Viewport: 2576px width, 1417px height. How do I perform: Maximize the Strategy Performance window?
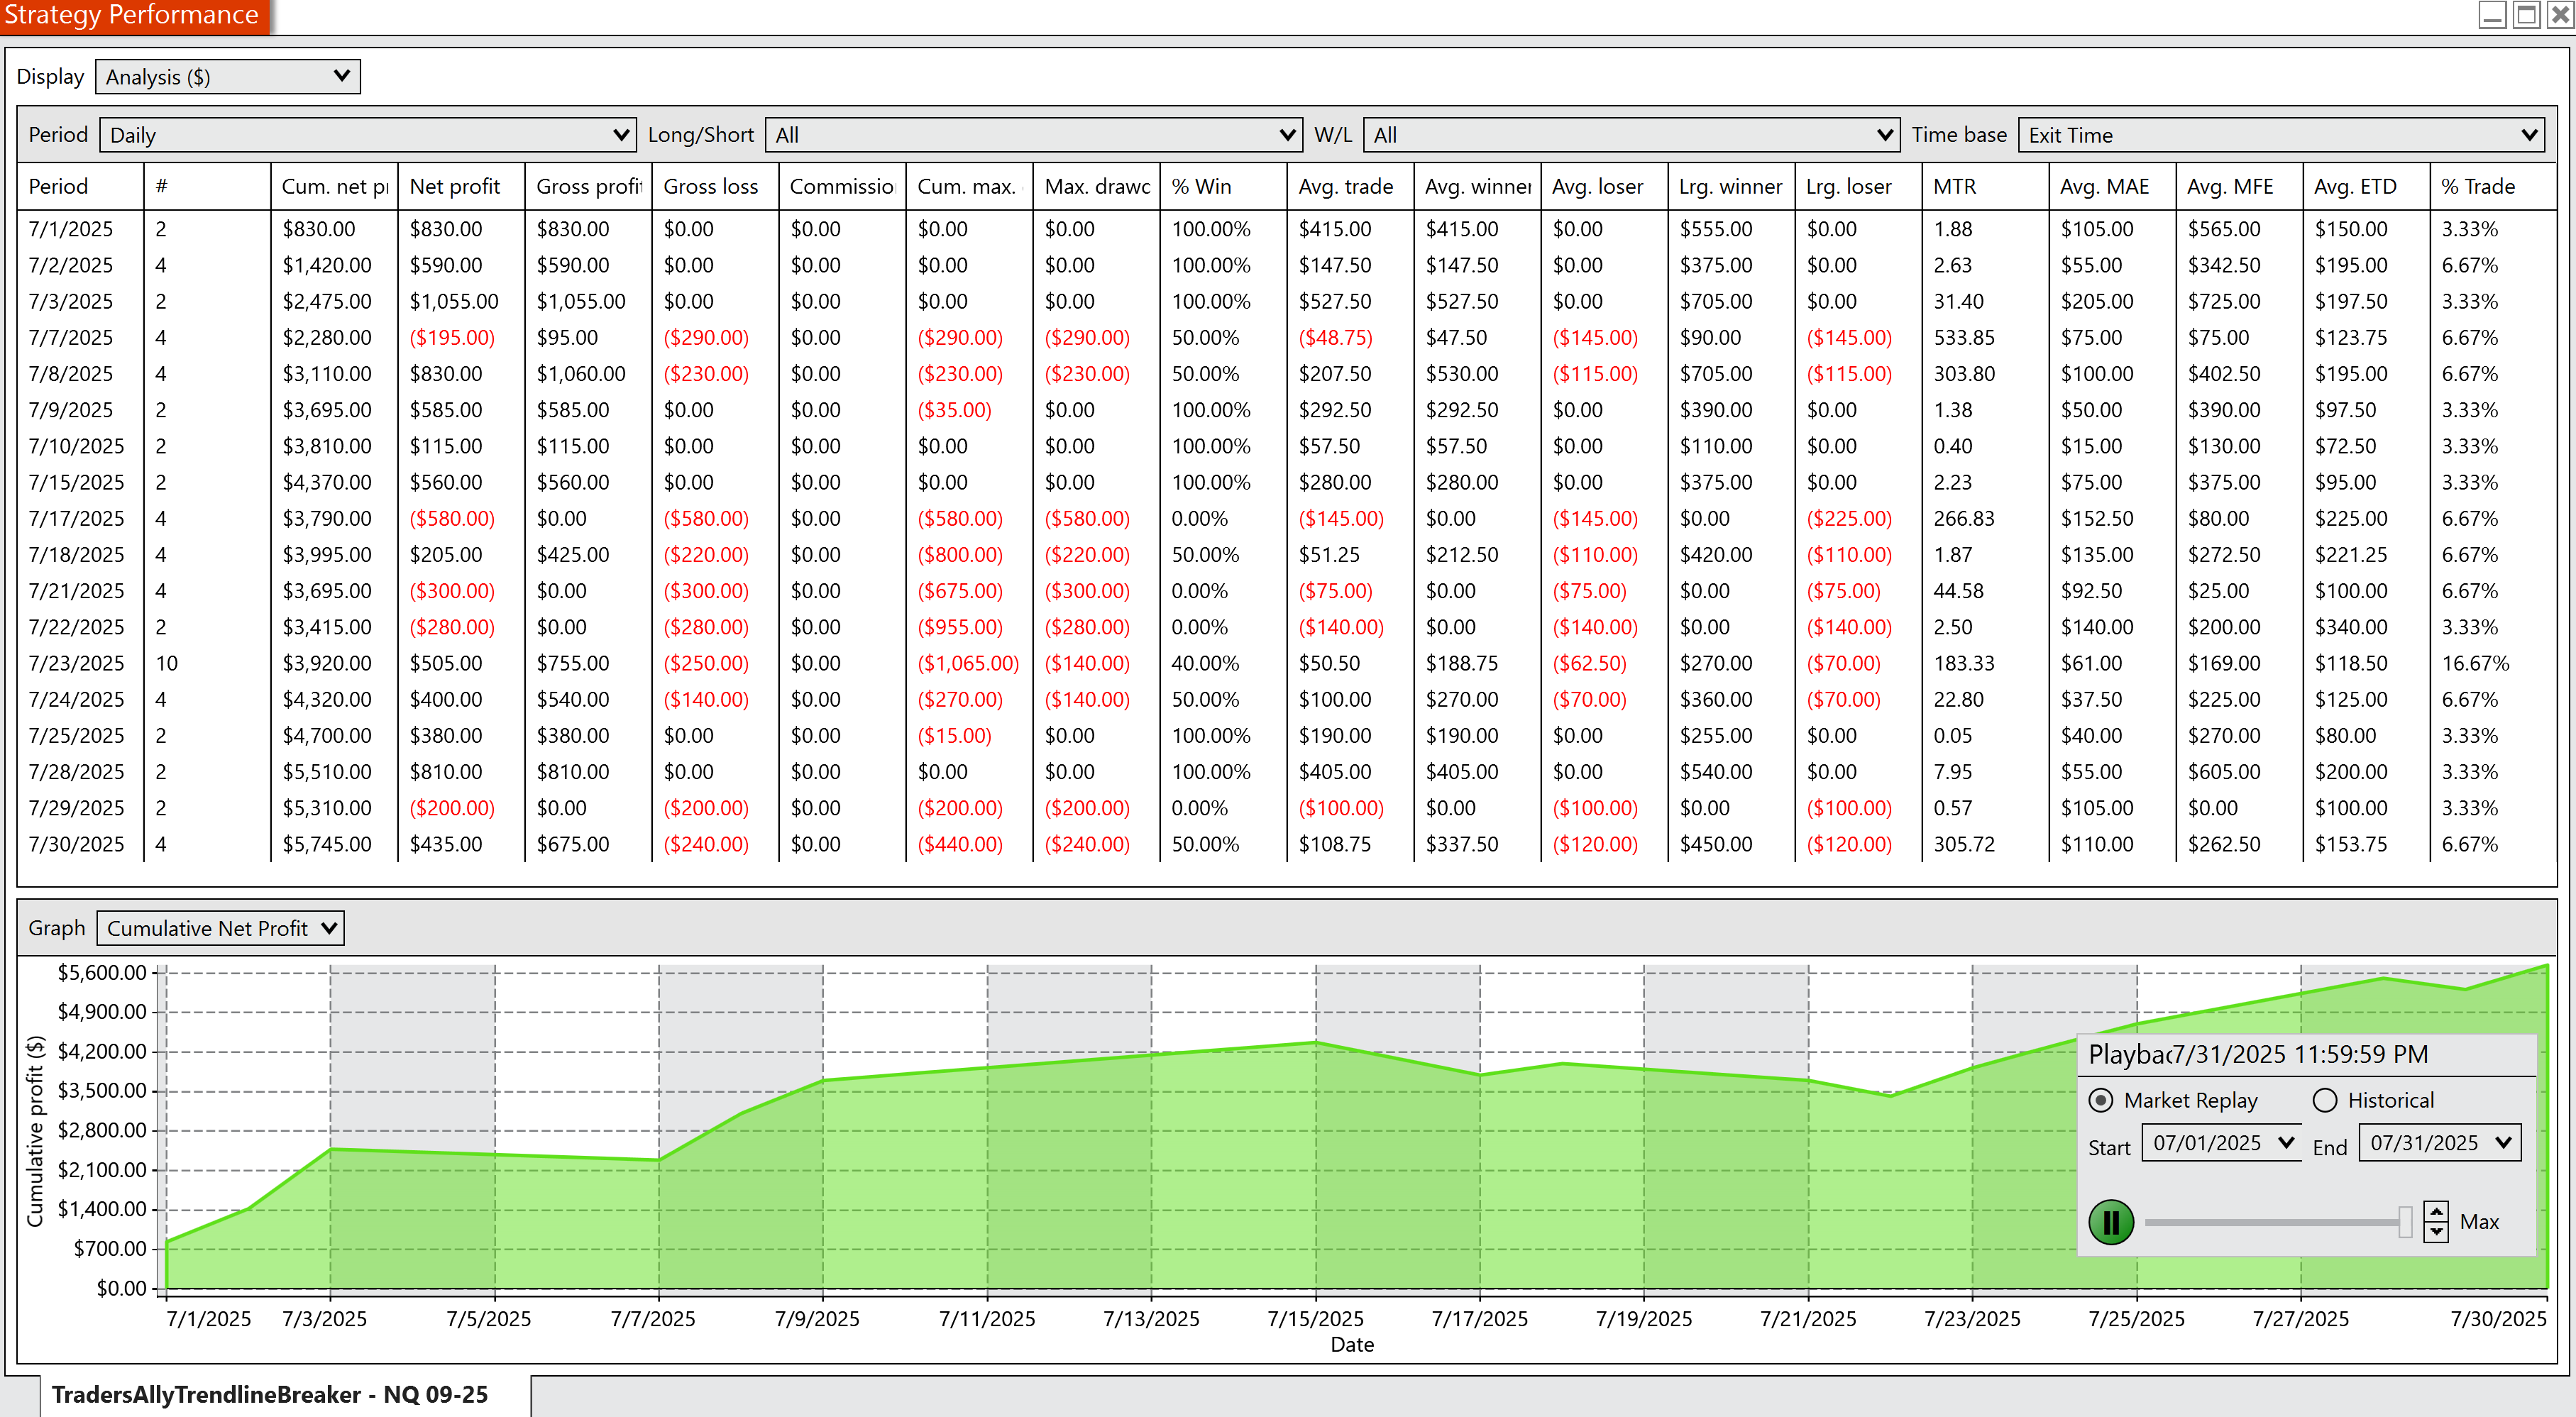2526,14
